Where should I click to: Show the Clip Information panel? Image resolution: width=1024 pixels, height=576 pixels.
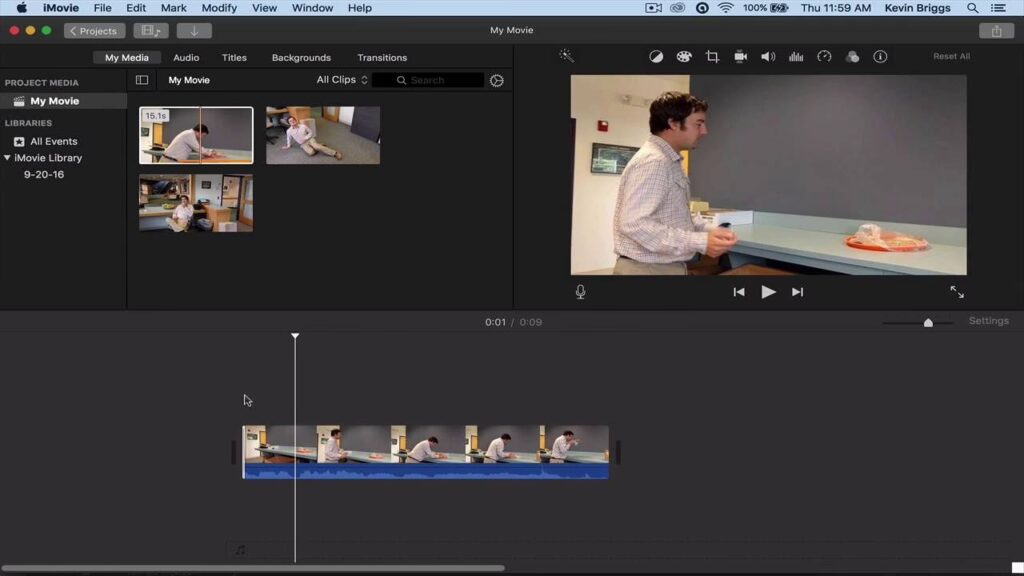[880, 57]
